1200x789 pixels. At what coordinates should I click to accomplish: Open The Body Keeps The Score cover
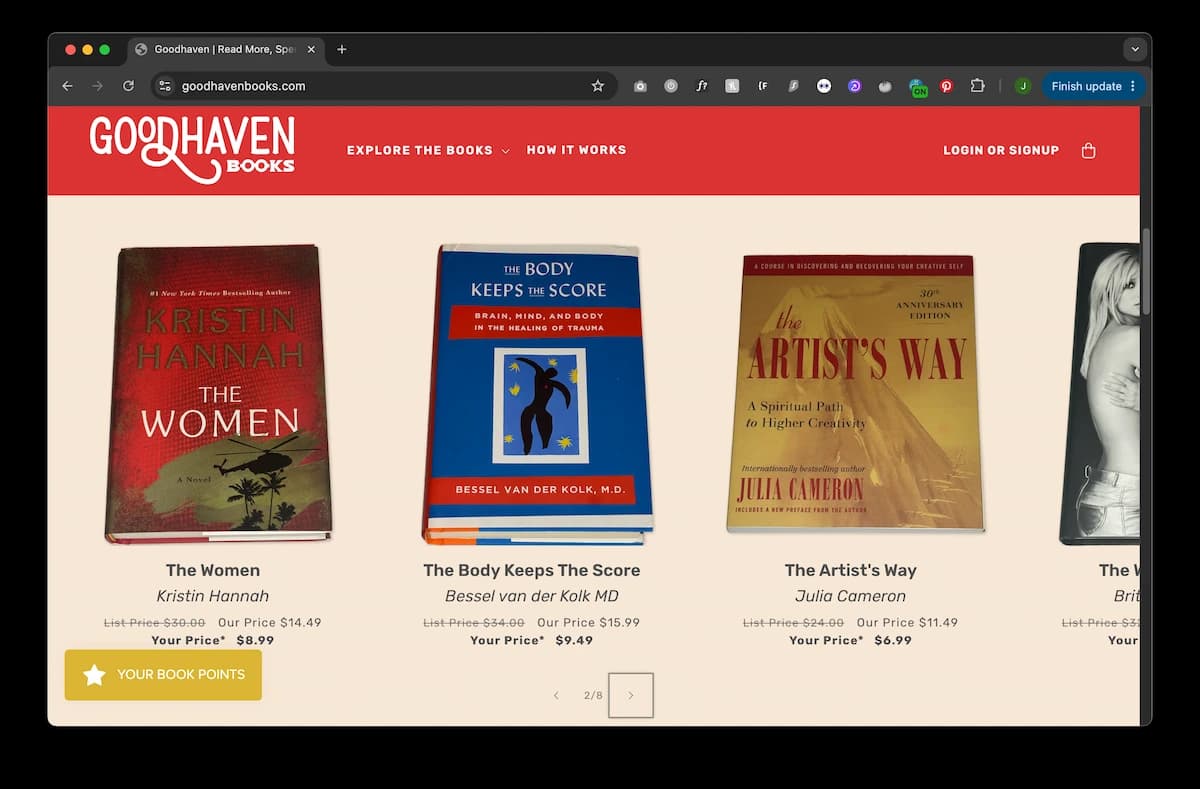click(x=537, y=394)
